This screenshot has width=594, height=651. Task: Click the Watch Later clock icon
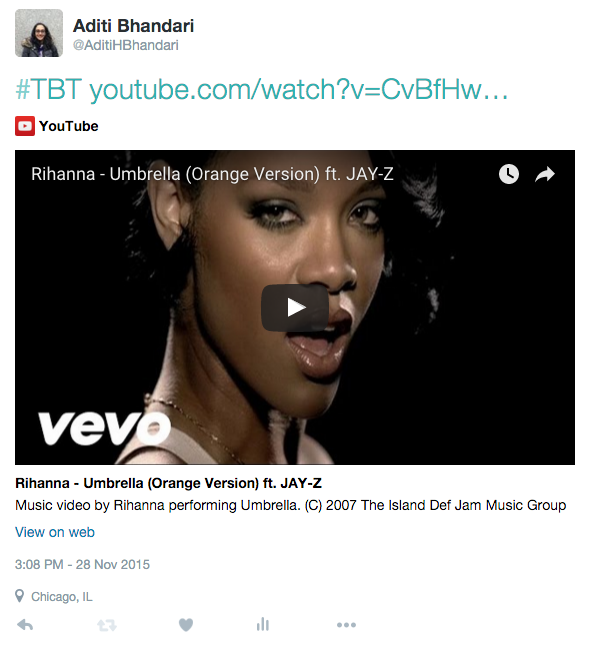click(508, 174)
